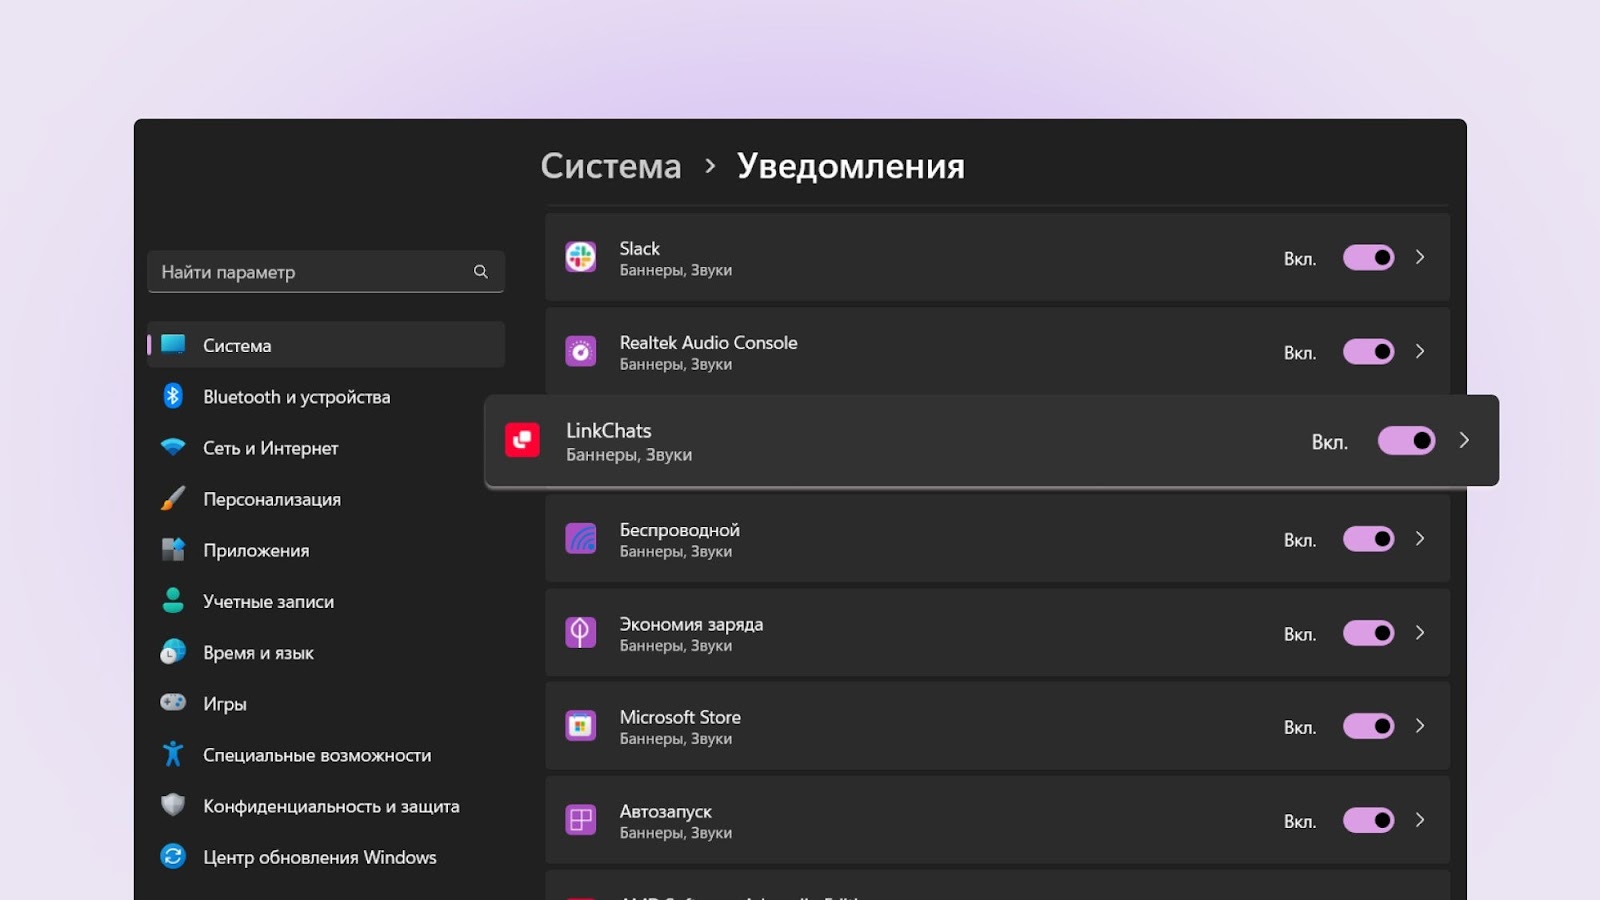Open LinkChats notification details chevron

1464,440
